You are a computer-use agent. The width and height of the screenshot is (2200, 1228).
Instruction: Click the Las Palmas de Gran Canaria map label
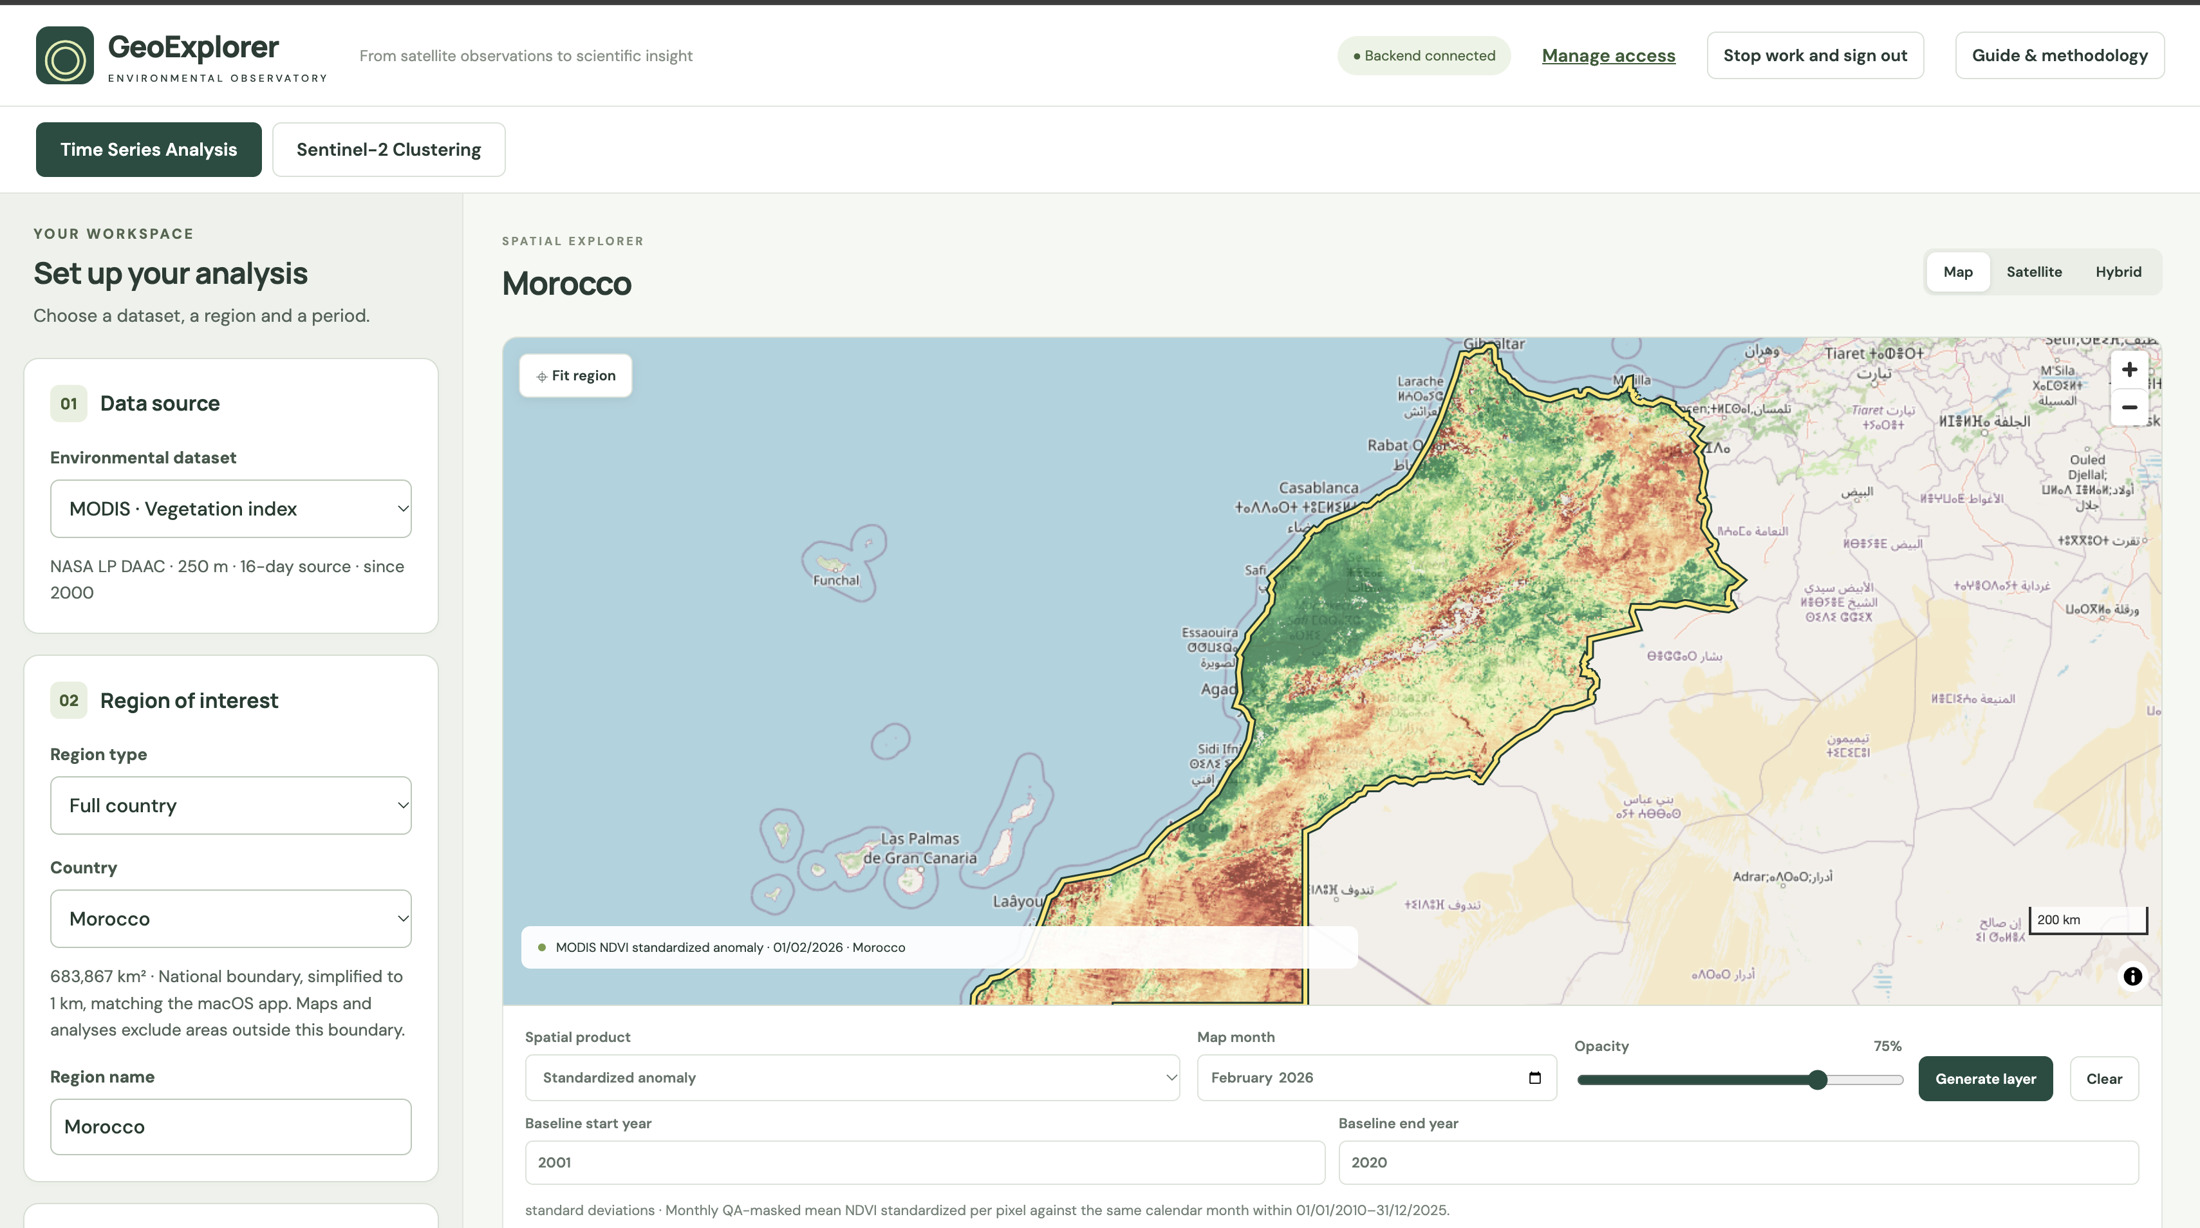pyautogui.click(x=920, y=848)
